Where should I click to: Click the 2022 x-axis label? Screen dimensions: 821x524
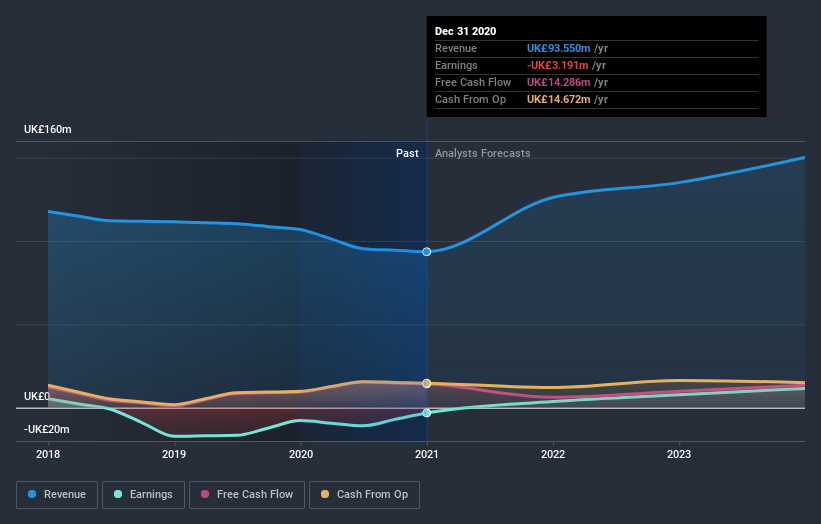[x=553, y=454]
